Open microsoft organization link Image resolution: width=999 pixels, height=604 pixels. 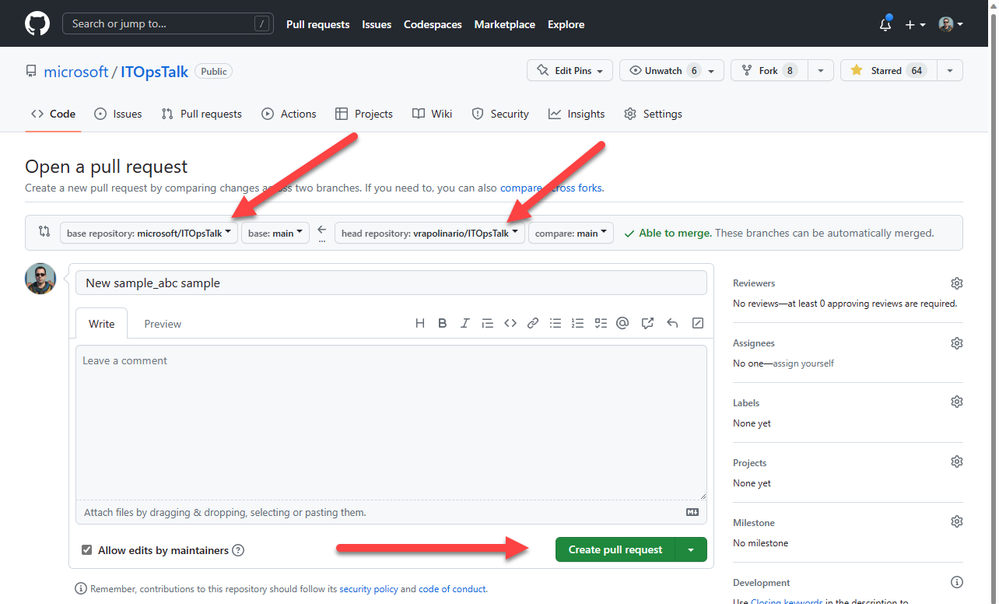pos(76,71)
